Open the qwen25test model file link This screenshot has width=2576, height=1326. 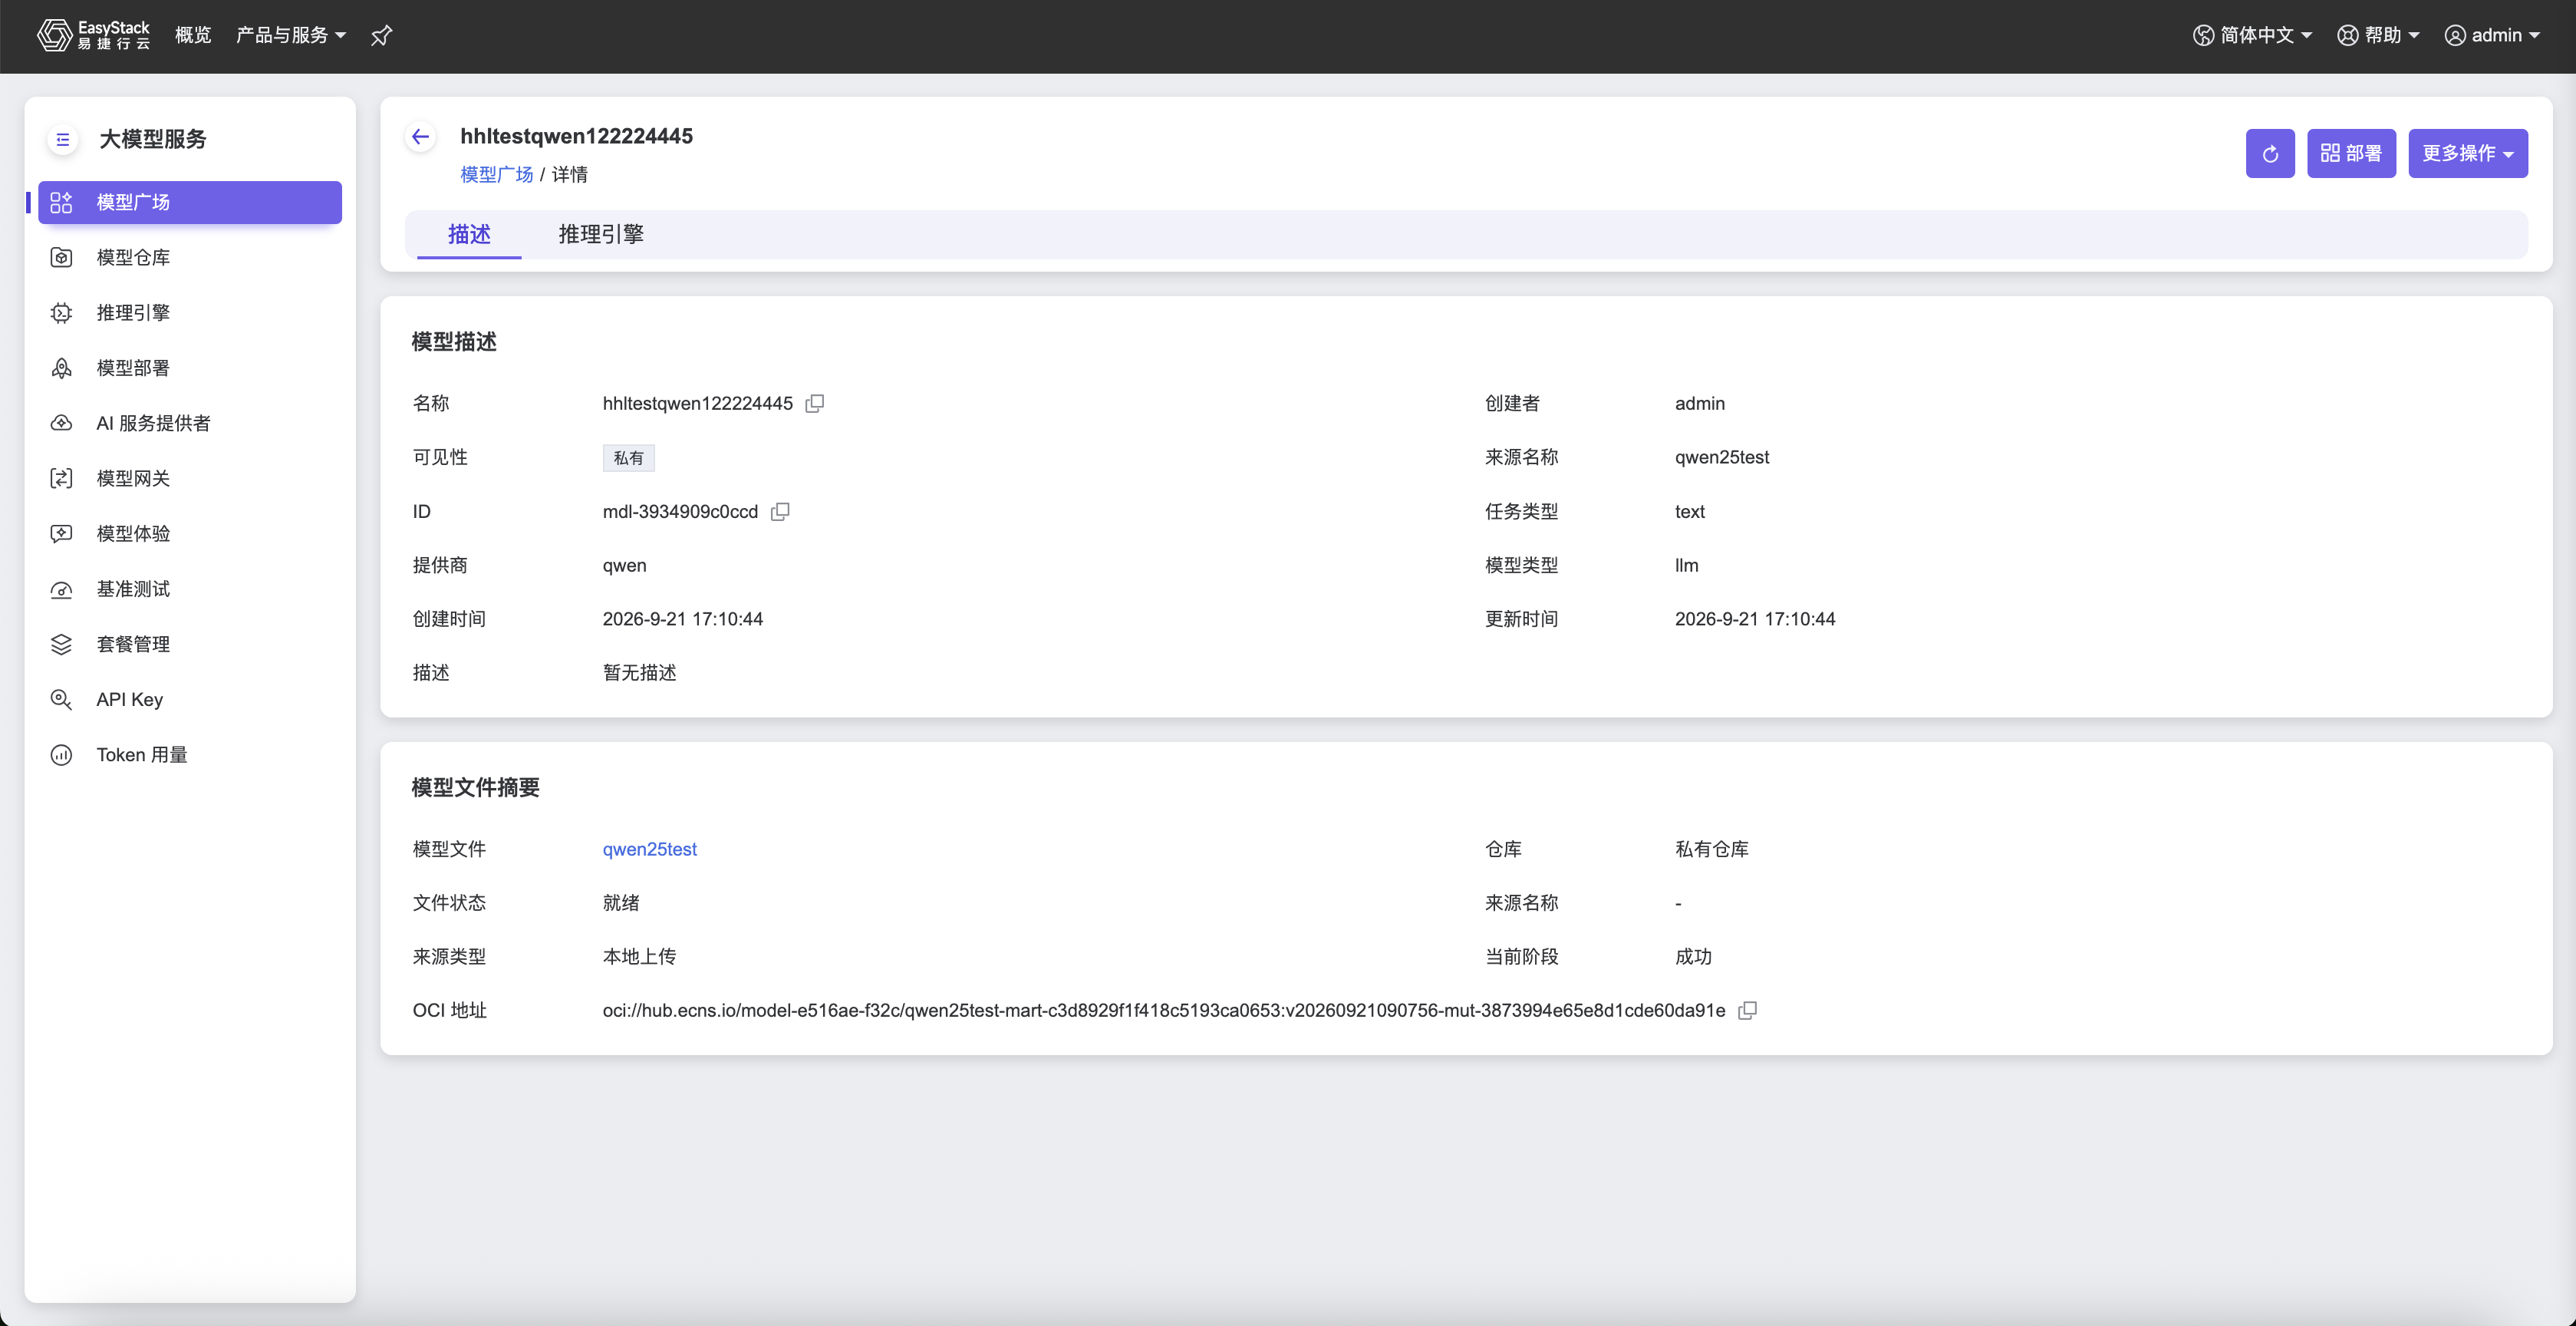click(x=649, y=849)
